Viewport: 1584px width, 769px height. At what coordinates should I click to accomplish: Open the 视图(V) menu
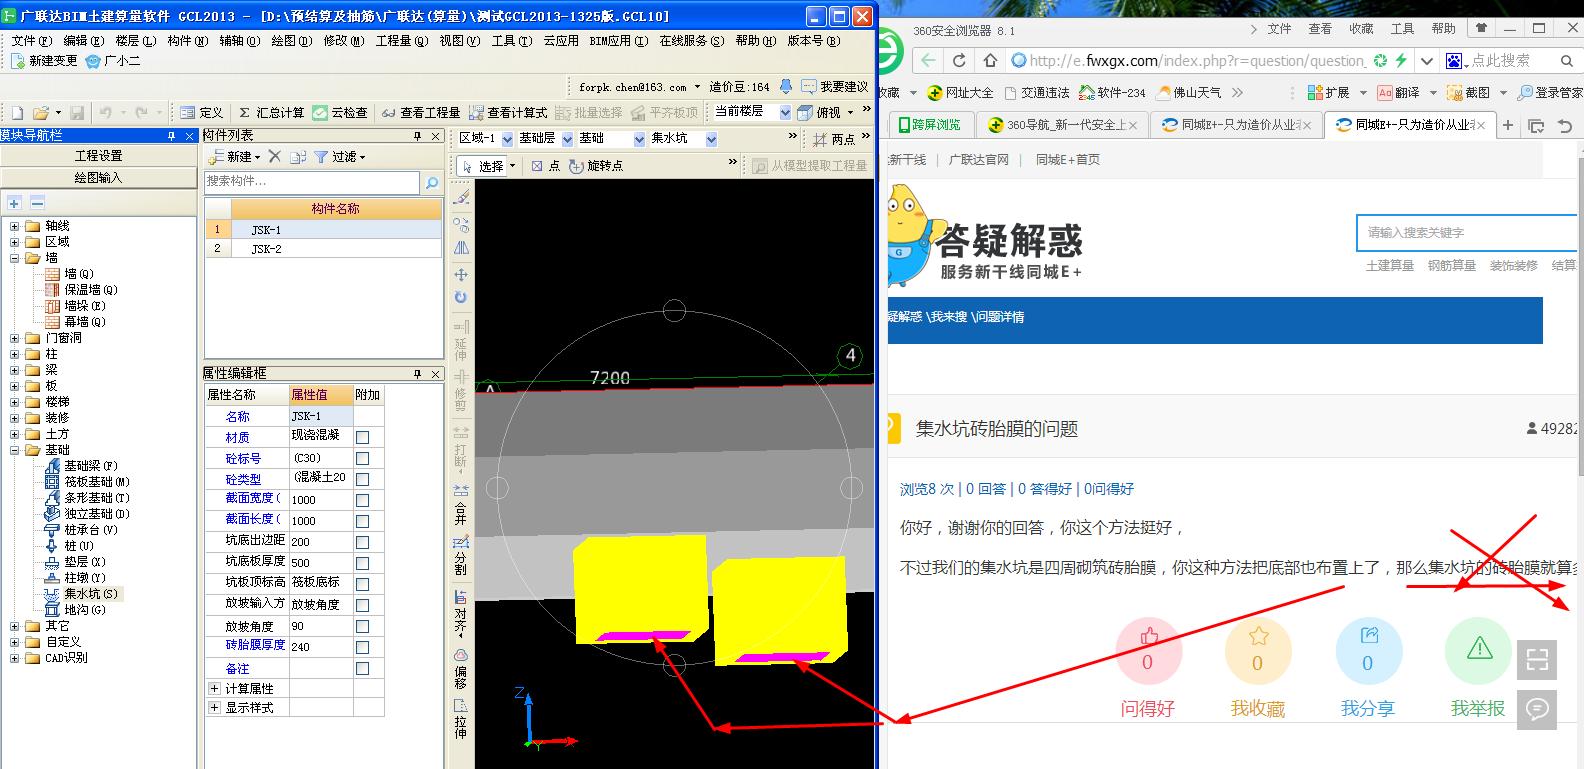(460, 41)
